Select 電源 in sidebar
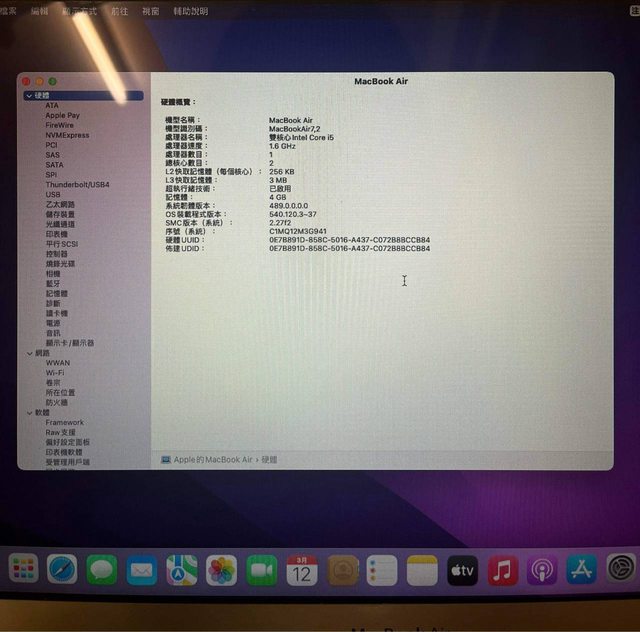Screen dimensions: 640x632 (x=53, y=323)
